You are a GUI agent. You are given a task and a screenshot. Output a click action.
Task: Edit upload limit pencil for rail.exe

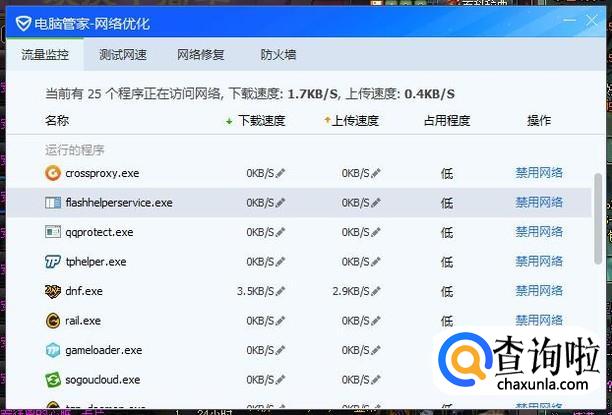[376, 321]
